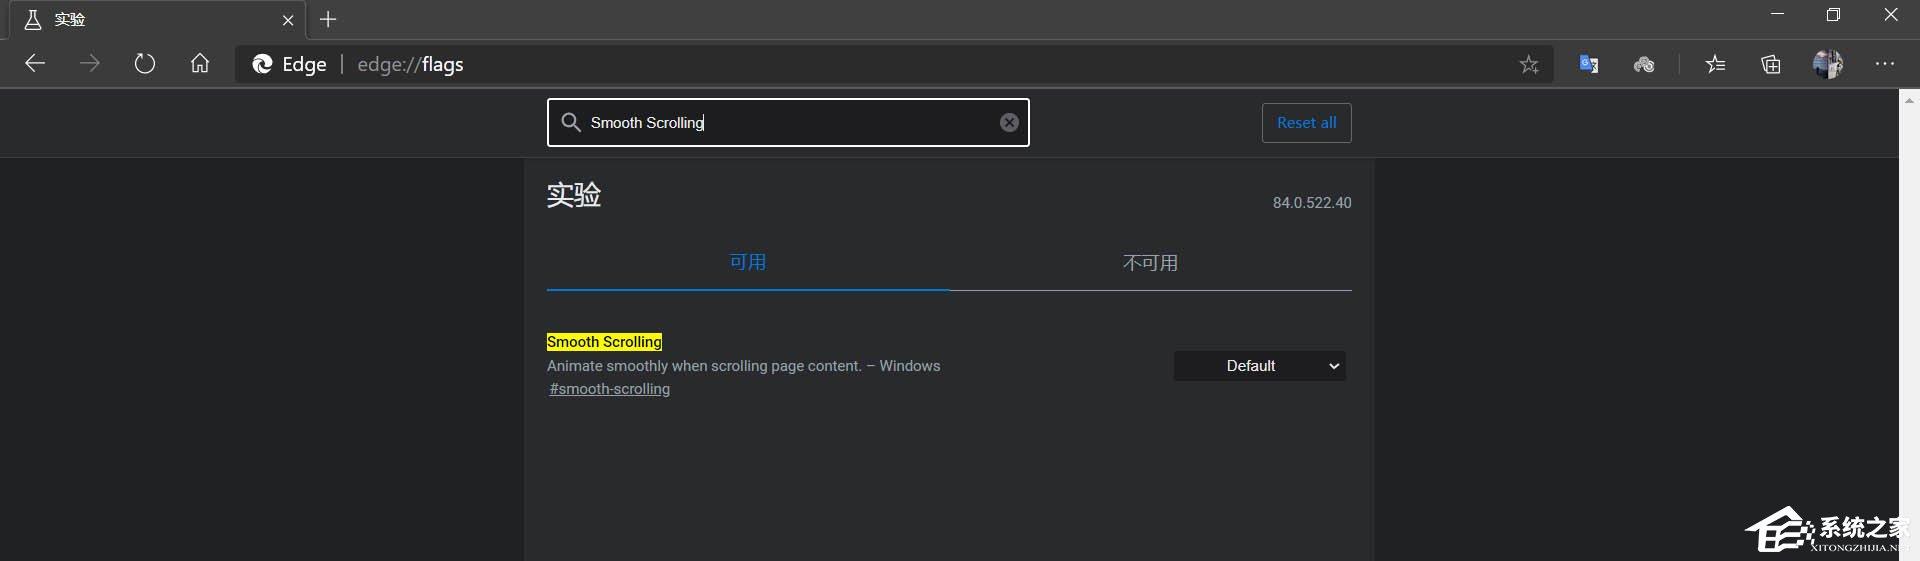This screenshot has height=561, width=1920.
Task: Open the favorites list icon
Action: [x=1716, y=65]
